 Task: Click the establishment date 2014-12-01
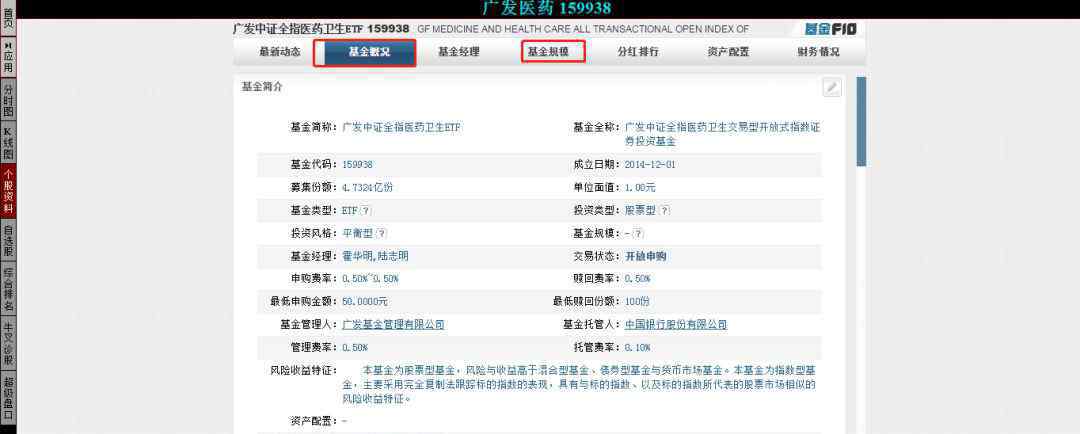click(651, 165)
